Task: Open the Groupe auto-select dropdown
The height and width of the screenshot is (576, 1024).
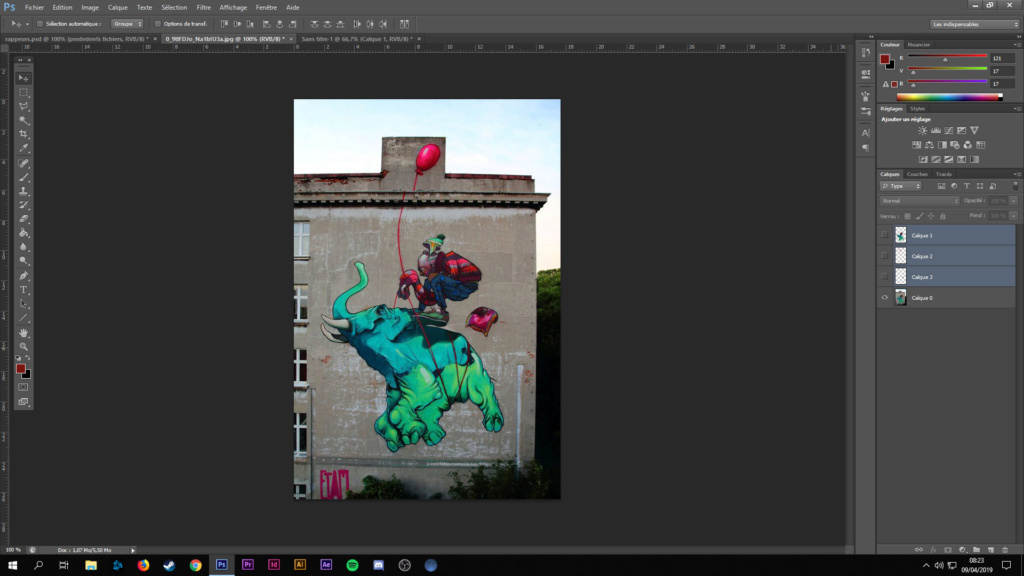Action: pos(127,24)
